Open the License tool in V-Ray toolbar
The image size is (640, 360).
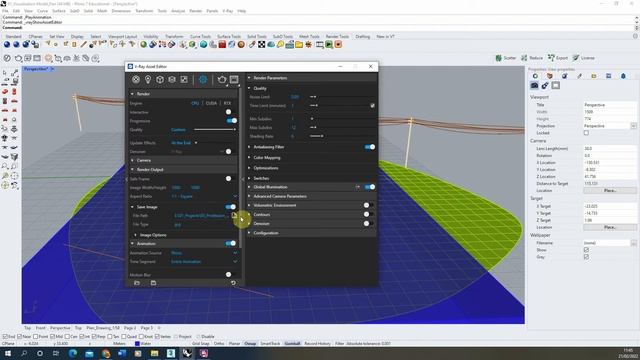pos(583,58)
